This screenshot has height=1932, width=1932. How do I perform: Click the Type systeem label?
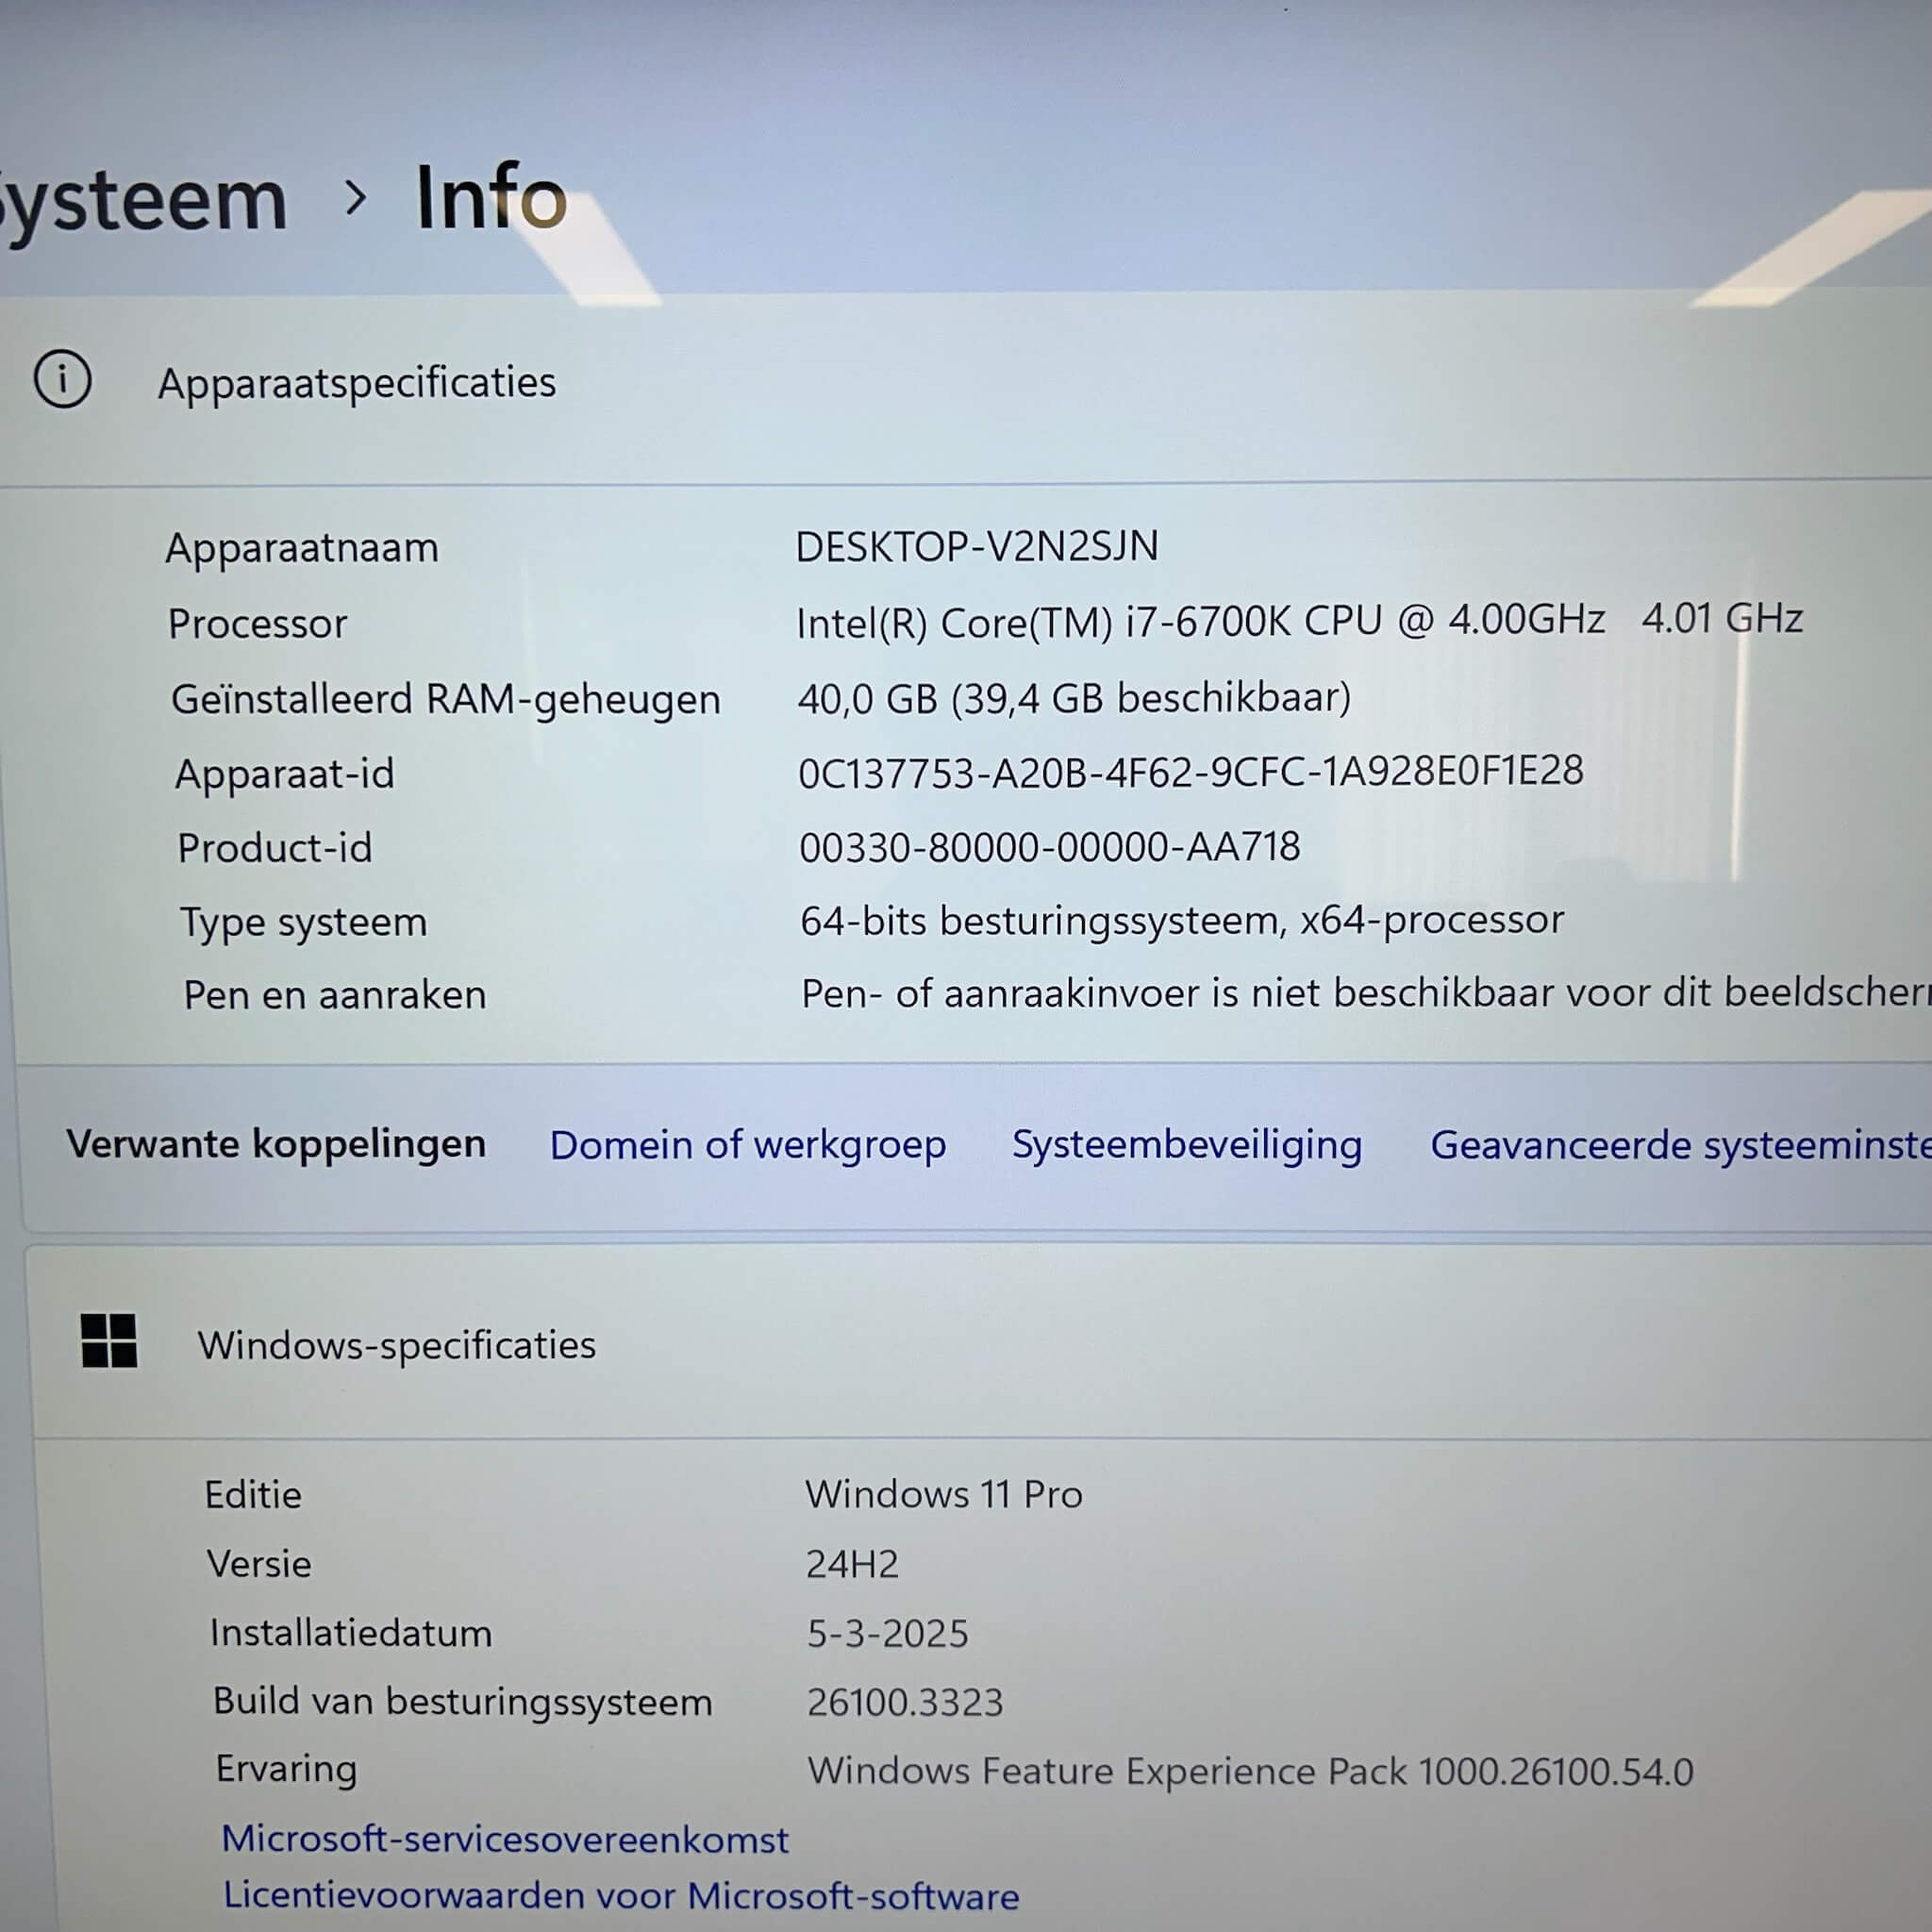click(x=304, y=922)
